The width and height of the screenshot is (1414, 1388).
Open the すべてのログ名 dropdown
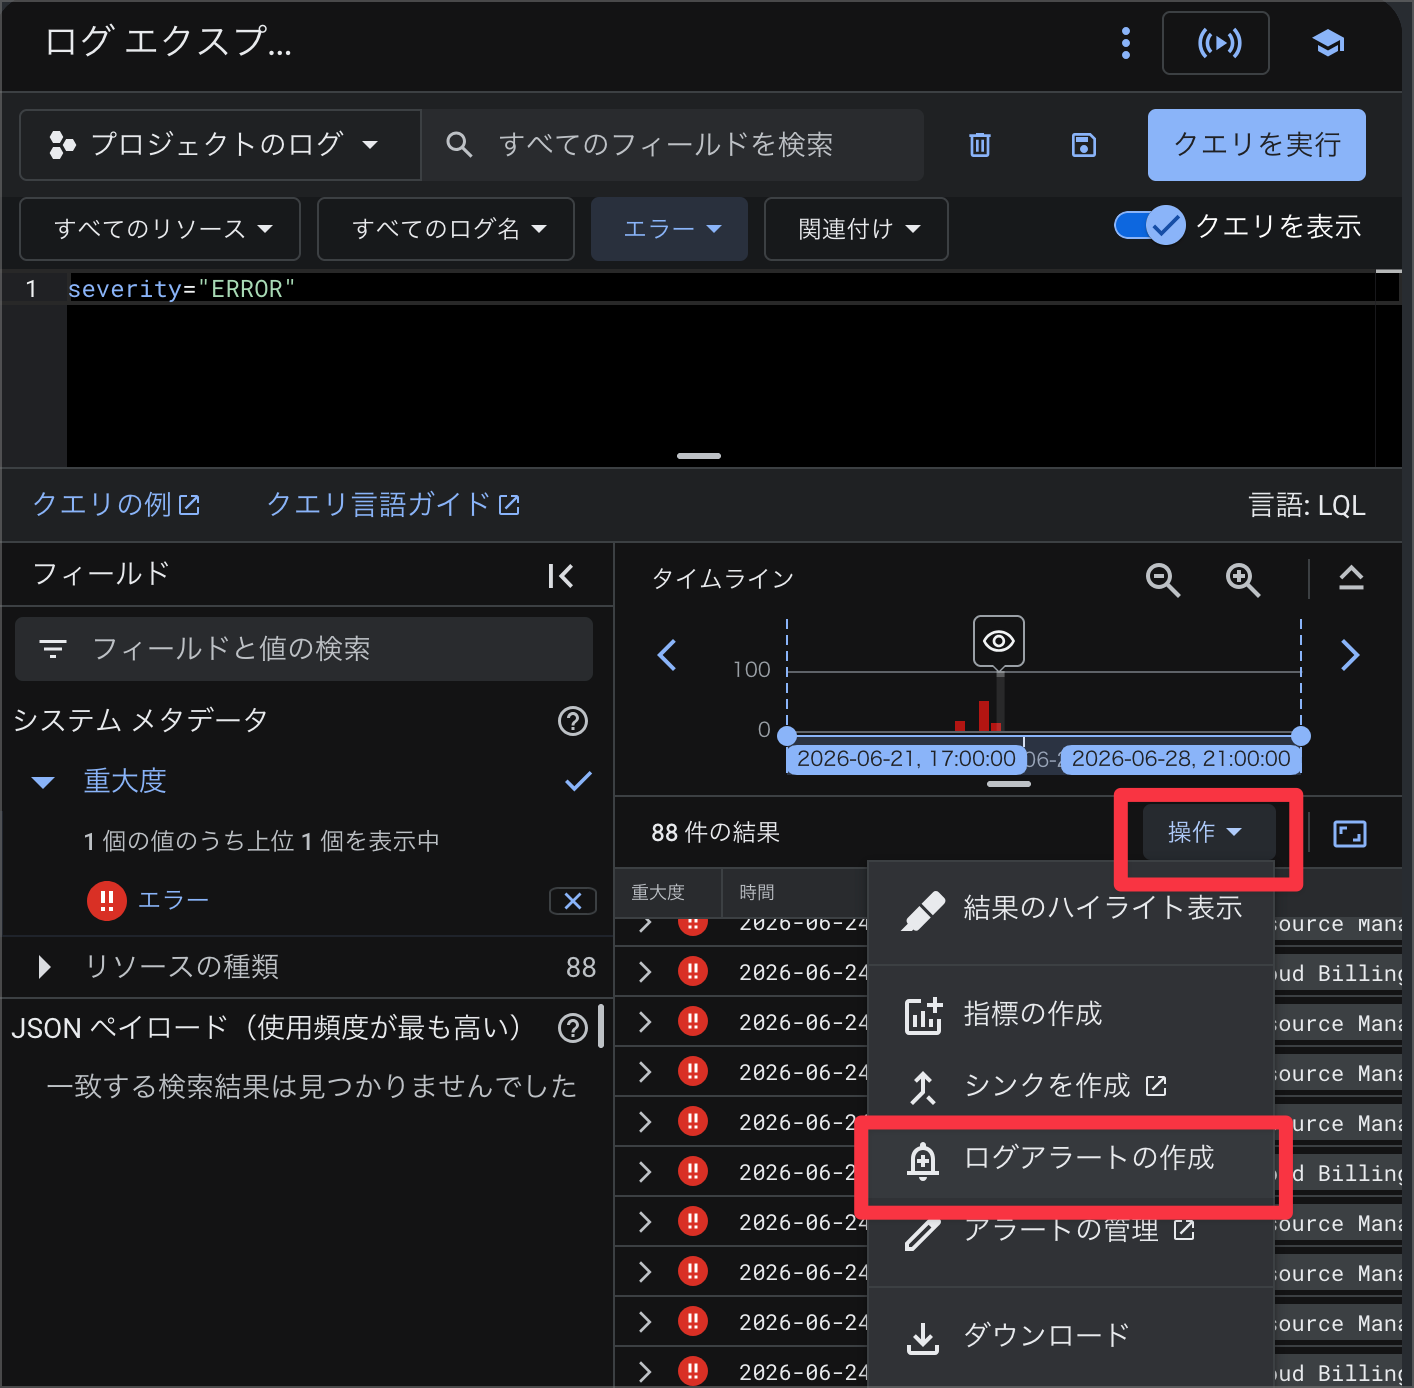point(446,229)
